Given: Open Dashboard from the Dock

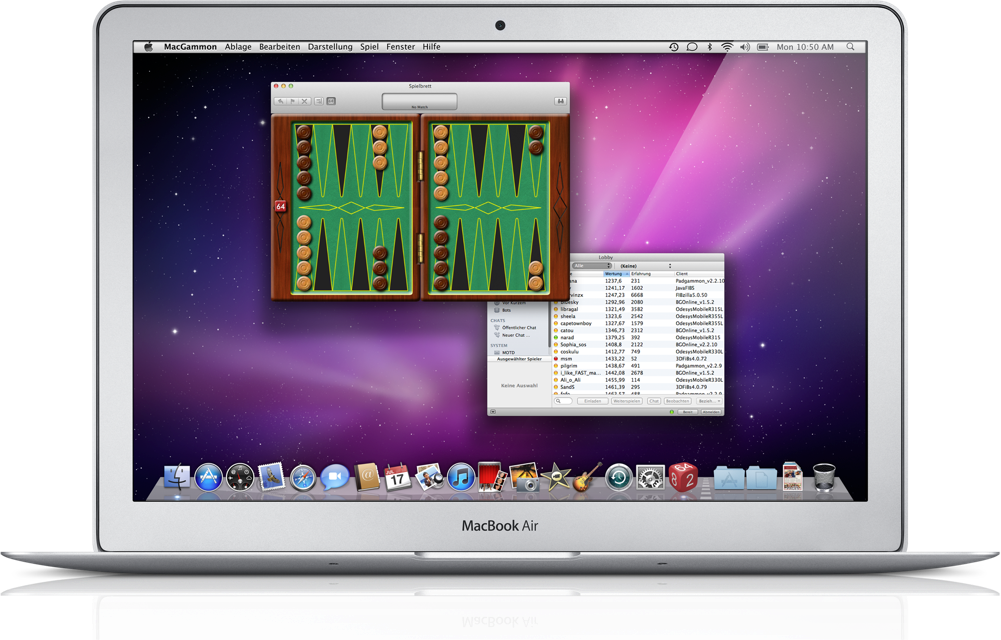Looking at the screenshot, I should tap(240, 477).
